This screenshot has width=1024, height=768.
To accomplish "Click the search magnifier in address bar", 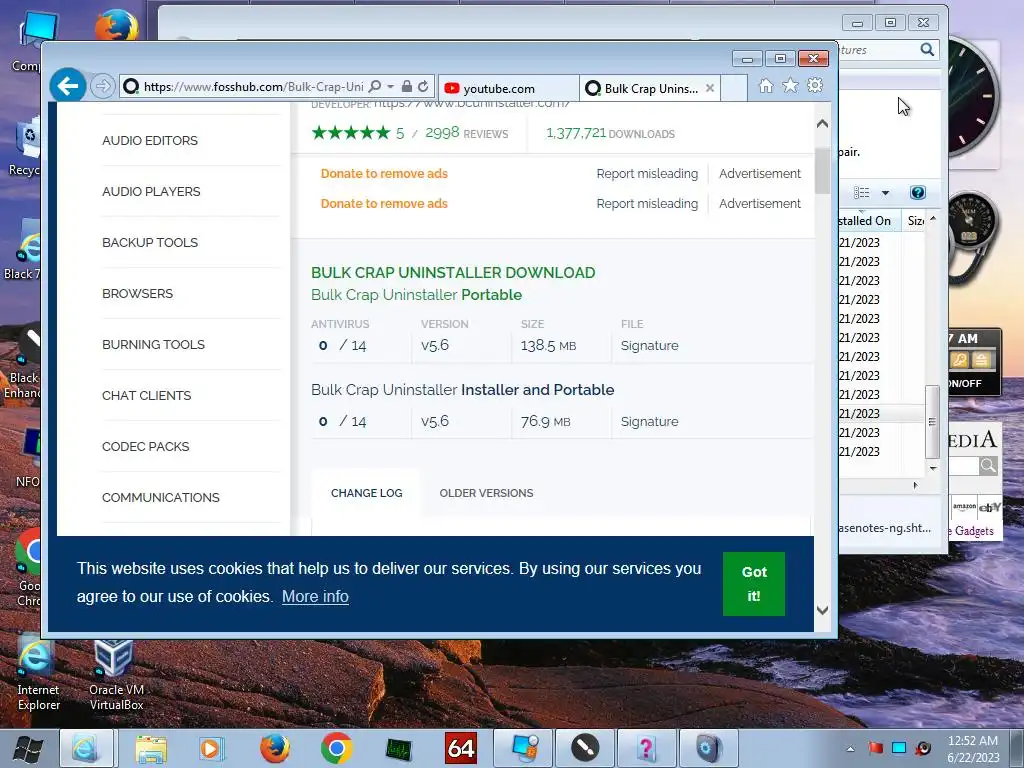I will coord(375,87).
